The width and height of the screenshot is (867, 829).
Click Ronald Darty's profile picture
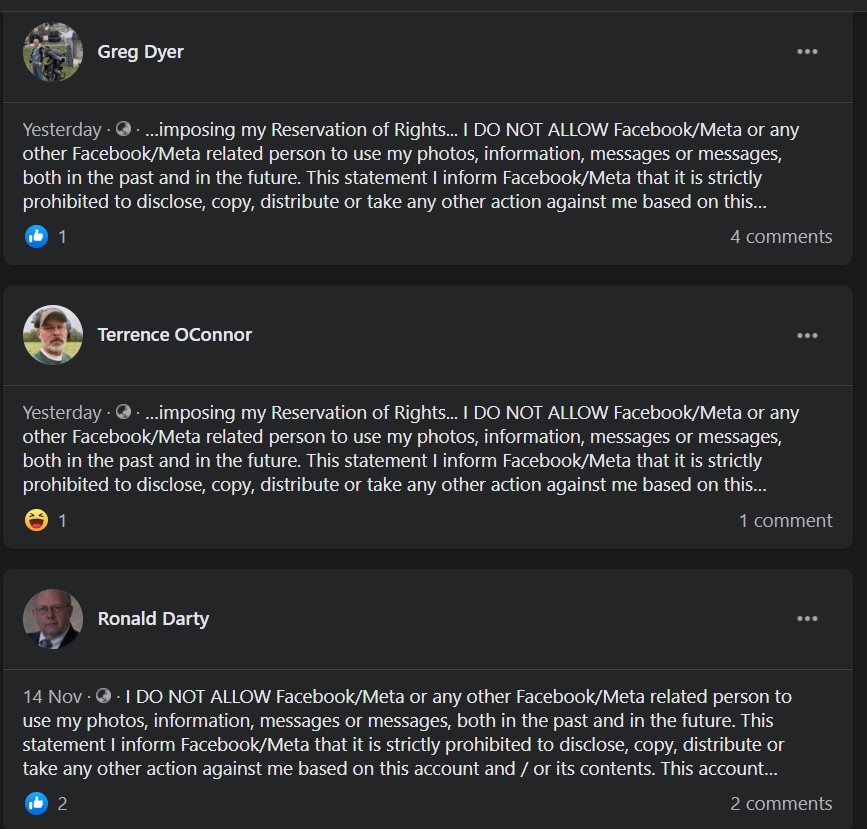(x=53, y=619)
